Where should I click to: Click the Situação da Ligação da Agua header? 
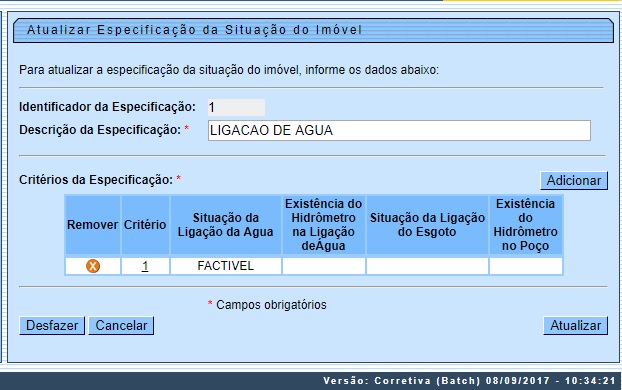click(226, 225)
